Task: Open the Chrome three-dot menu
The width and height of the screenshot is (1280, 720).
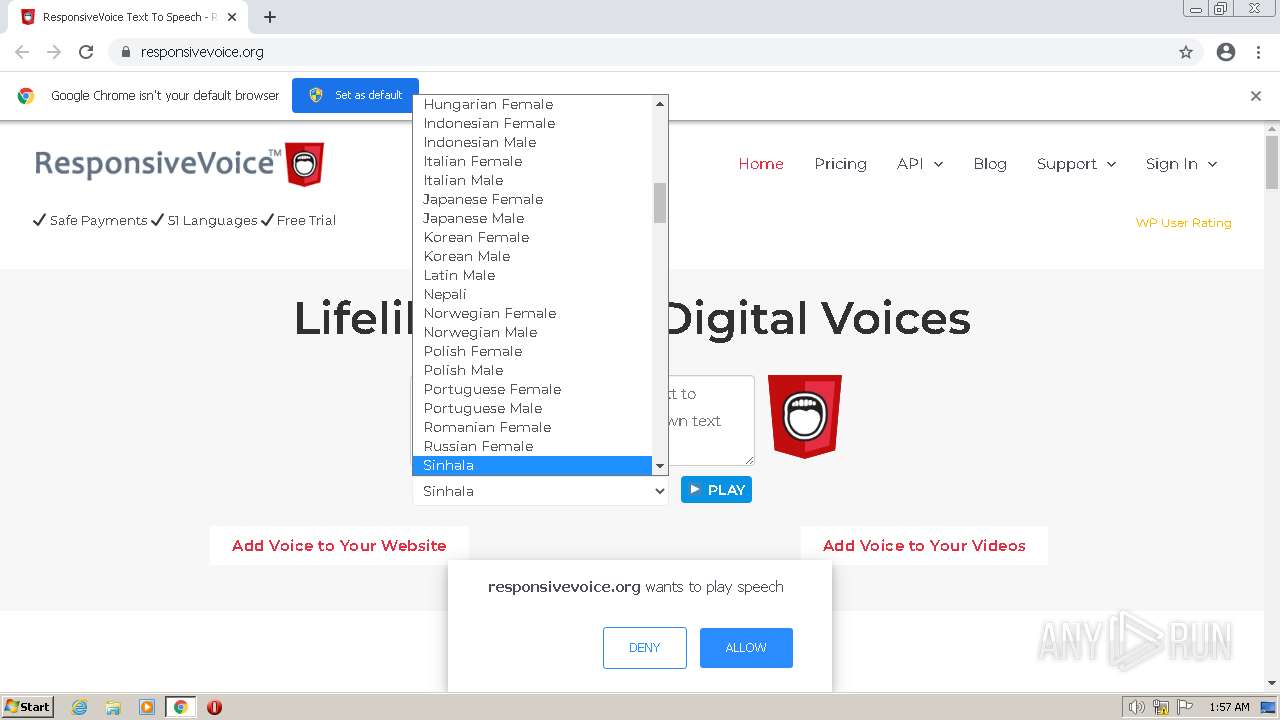Action: [1258, 52]
